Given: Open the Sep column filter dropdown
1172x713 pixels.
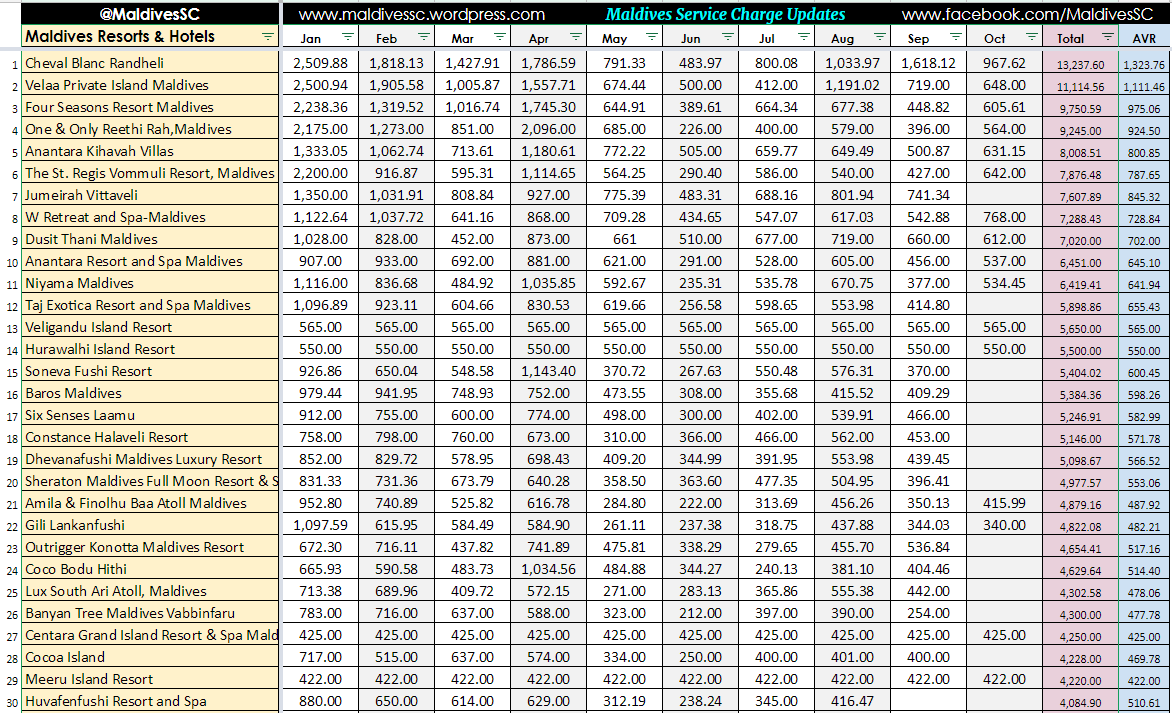Looking at the screenshot, I should click(956, 37).
